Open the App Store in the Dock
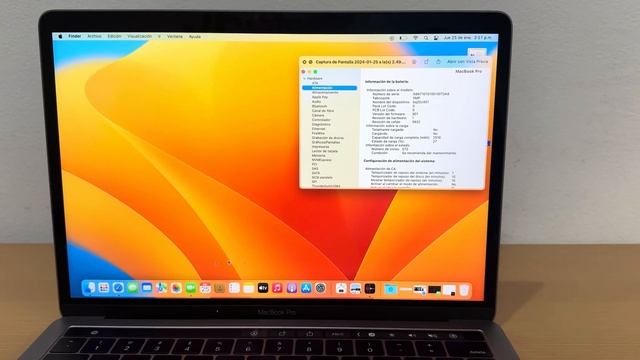The image size is (640, 360). click(306, 288)
